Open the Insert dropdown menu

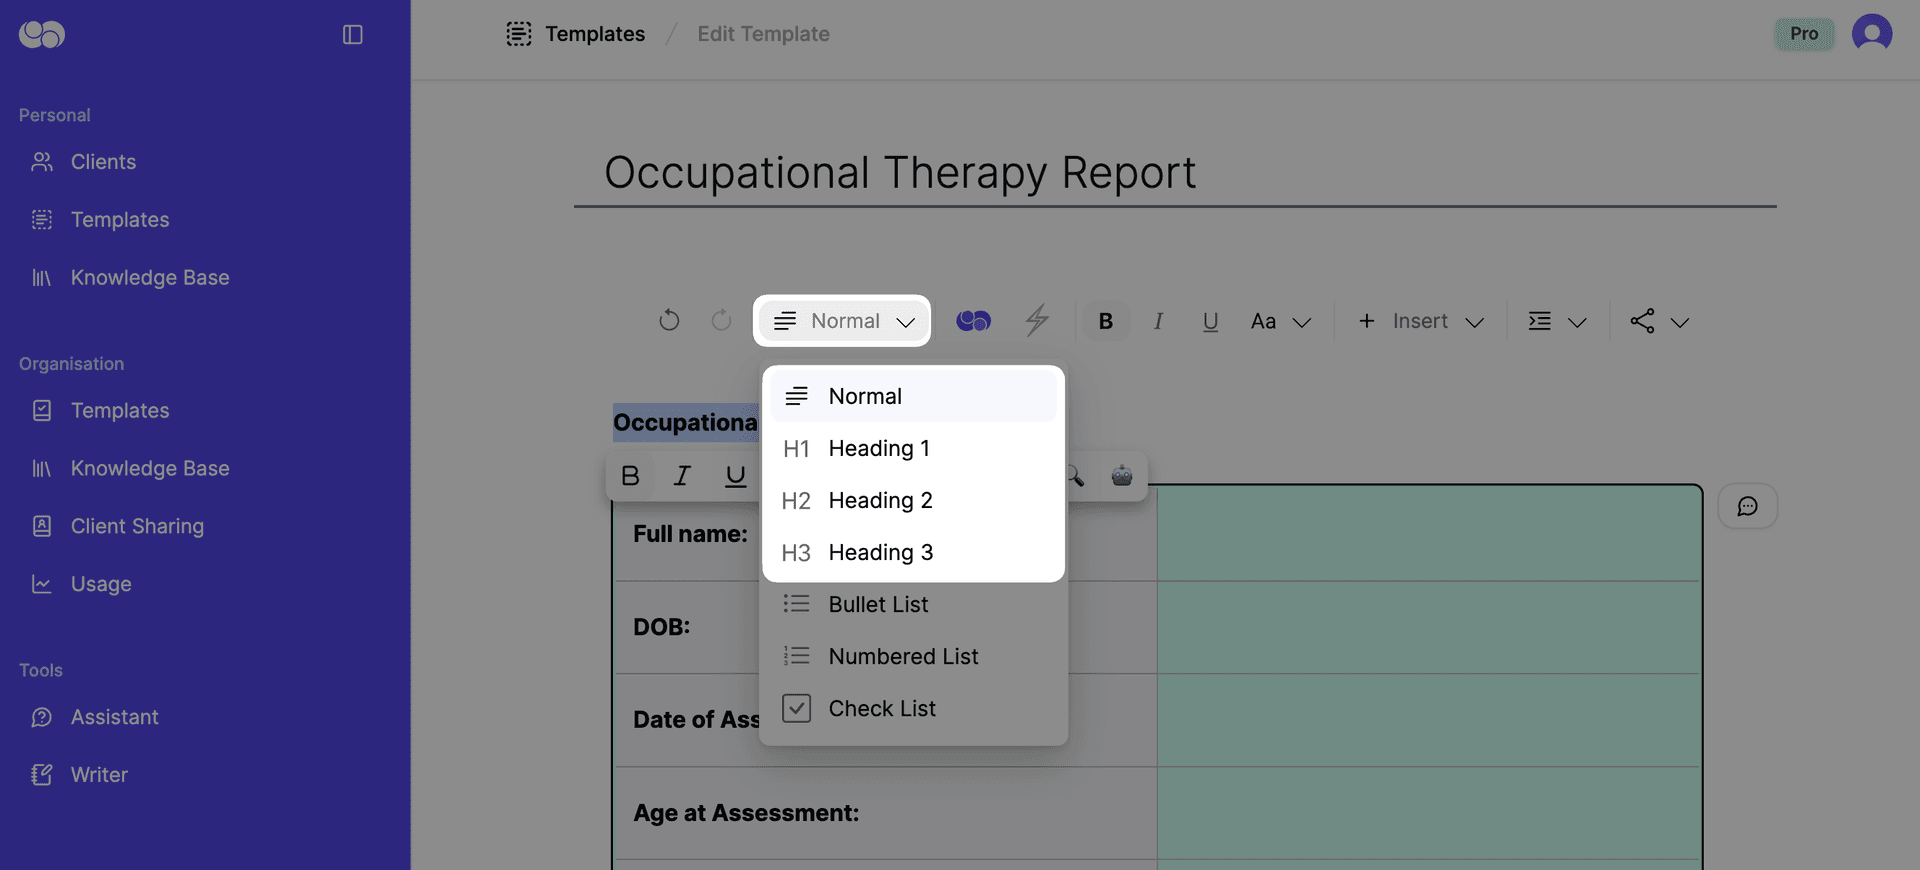(x=1421, y=321)
